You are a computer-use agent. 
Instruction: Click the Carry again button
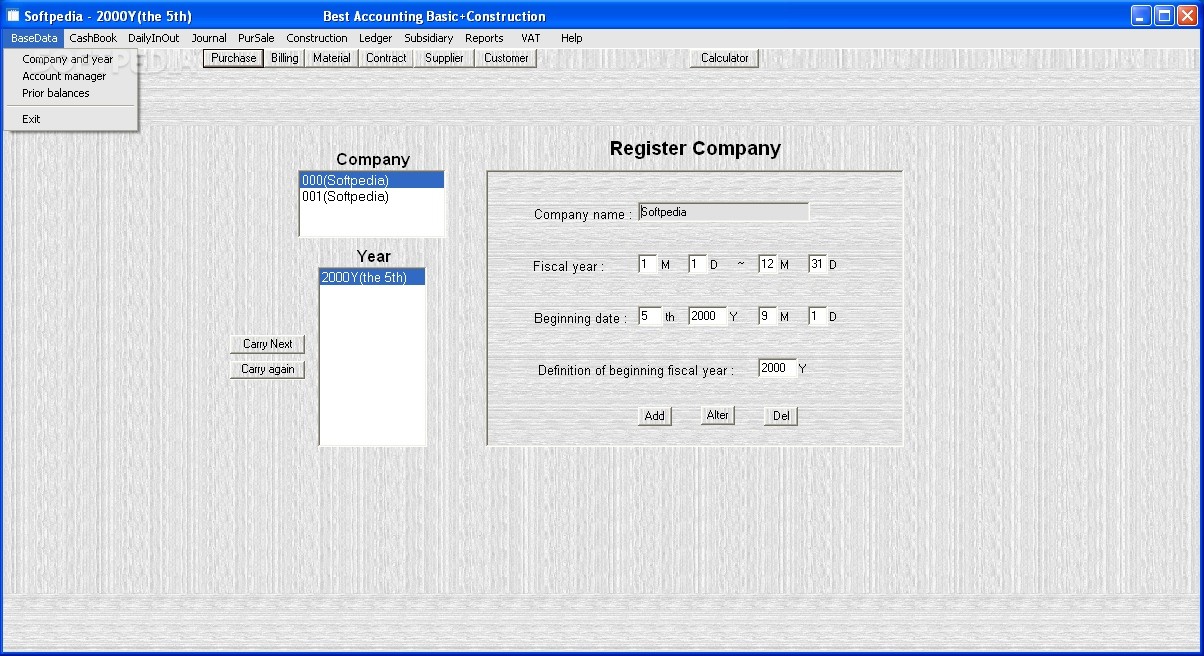[267, 369]
